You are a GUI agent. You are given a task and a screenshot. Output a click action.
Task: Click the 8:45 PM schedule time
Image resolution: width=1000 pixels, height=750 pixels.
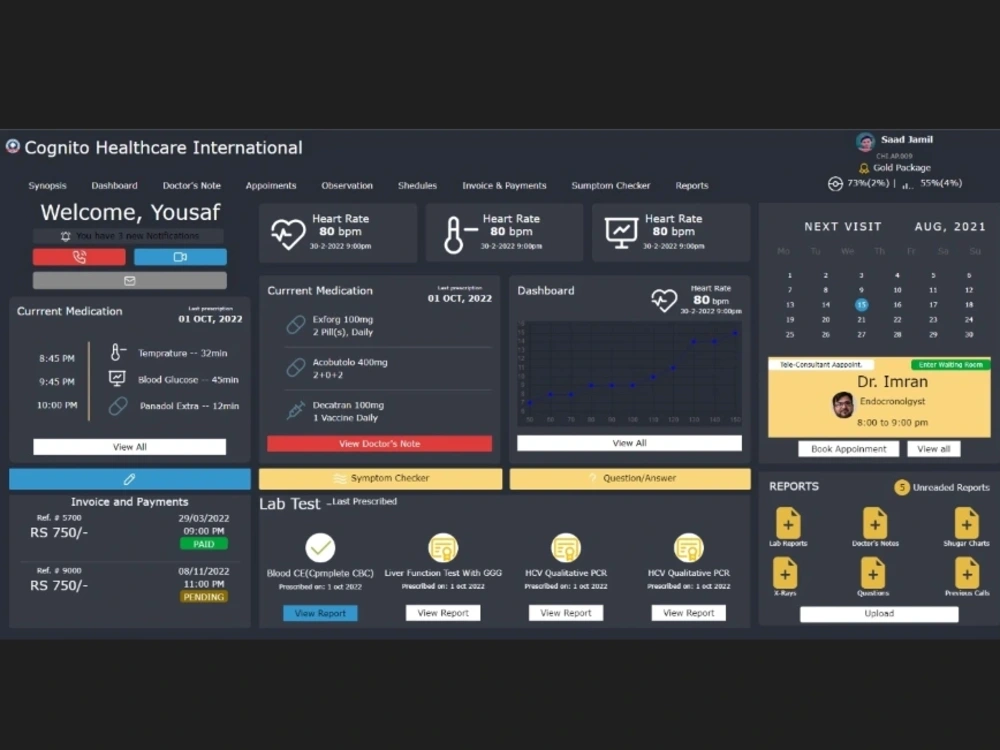click(57, 359)
